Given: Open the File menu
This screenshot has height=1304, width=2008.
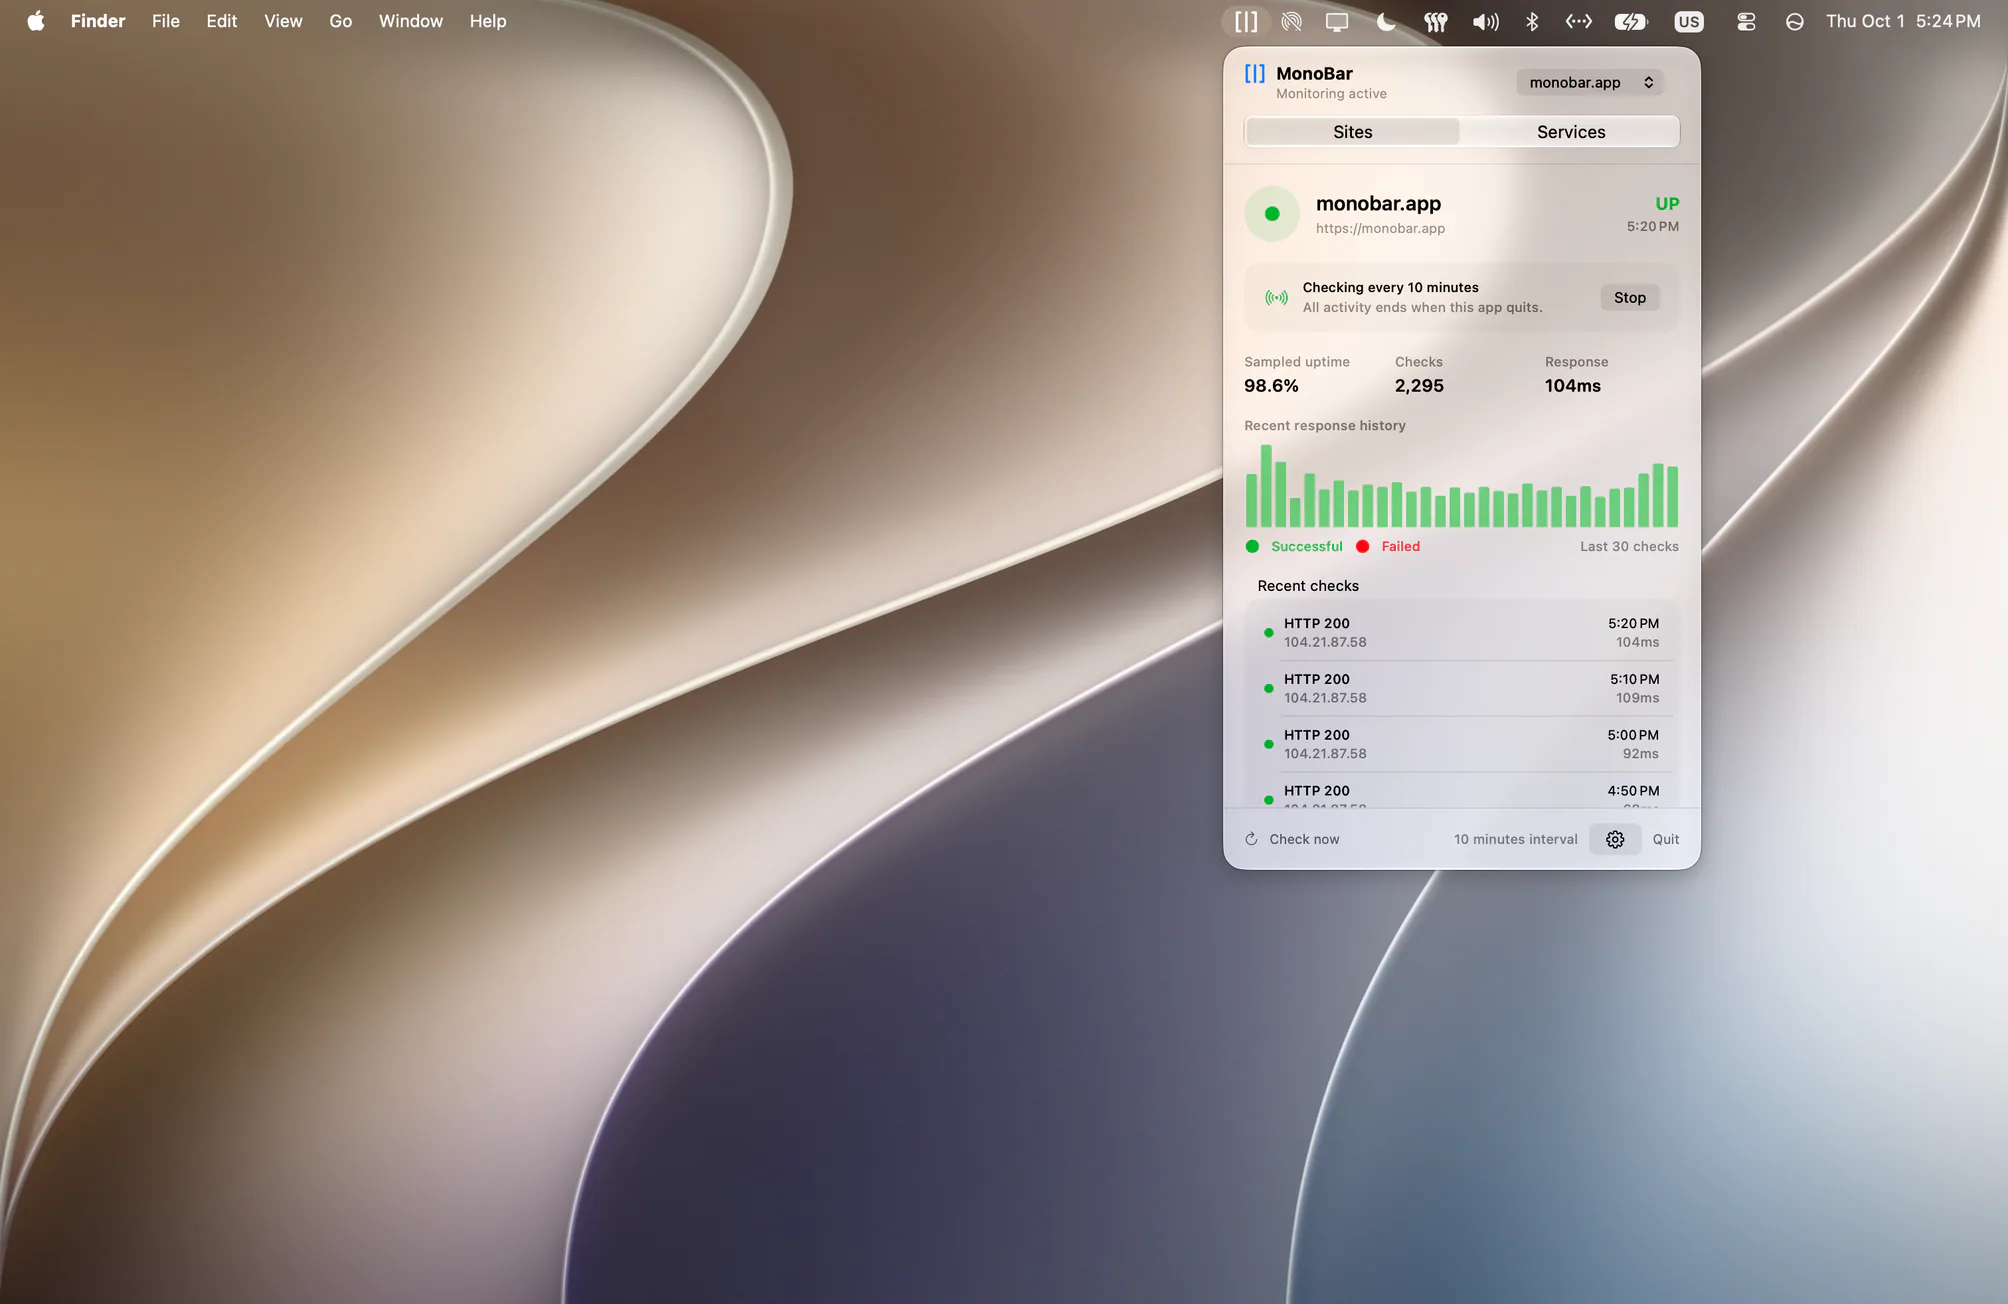Looking at the screenshot, I should (x=166, y=21).
